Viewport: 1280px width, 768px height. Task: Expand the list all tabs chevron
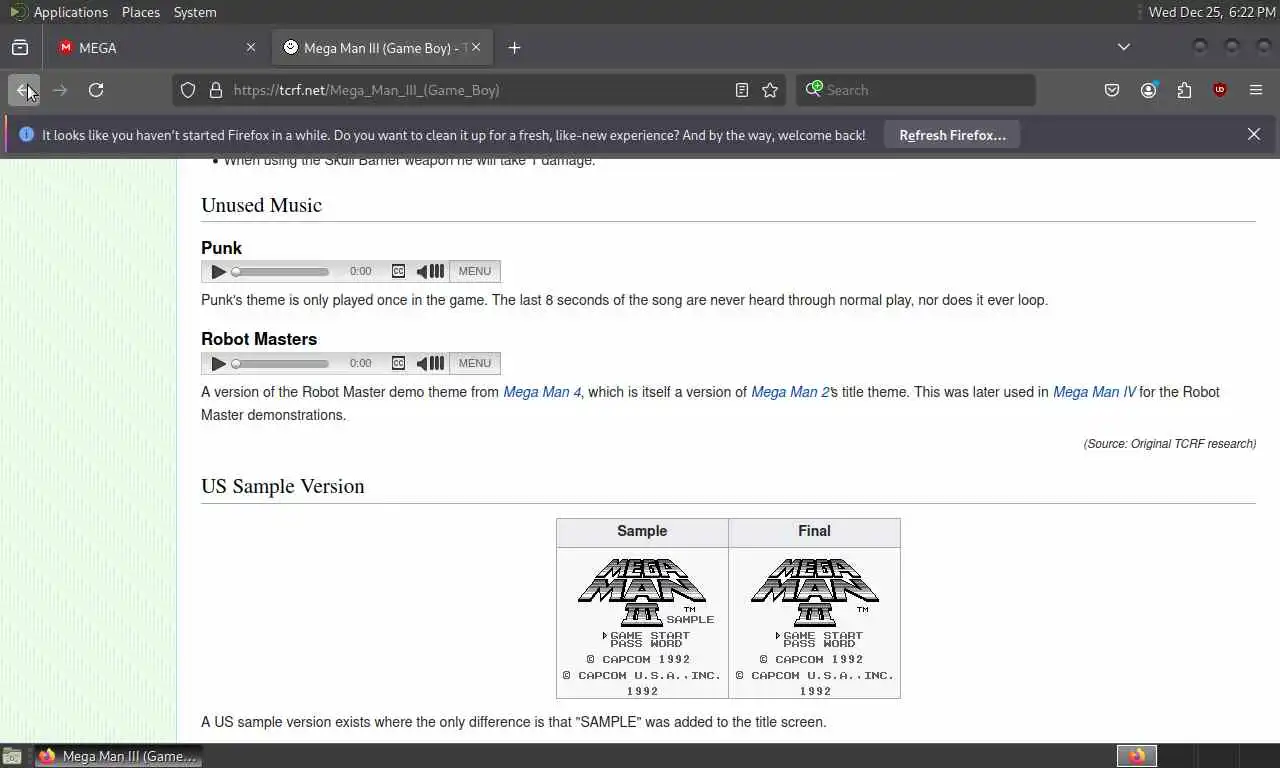pos(1124,47)
